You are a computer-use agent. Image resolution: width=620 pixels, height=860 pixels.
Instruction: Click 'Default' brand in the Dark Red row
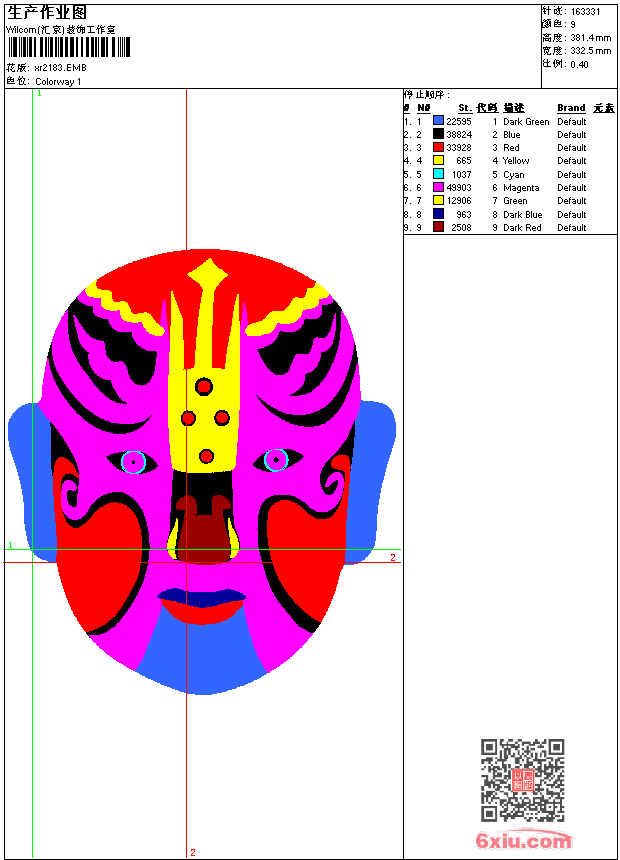click(x=571, y=228)
